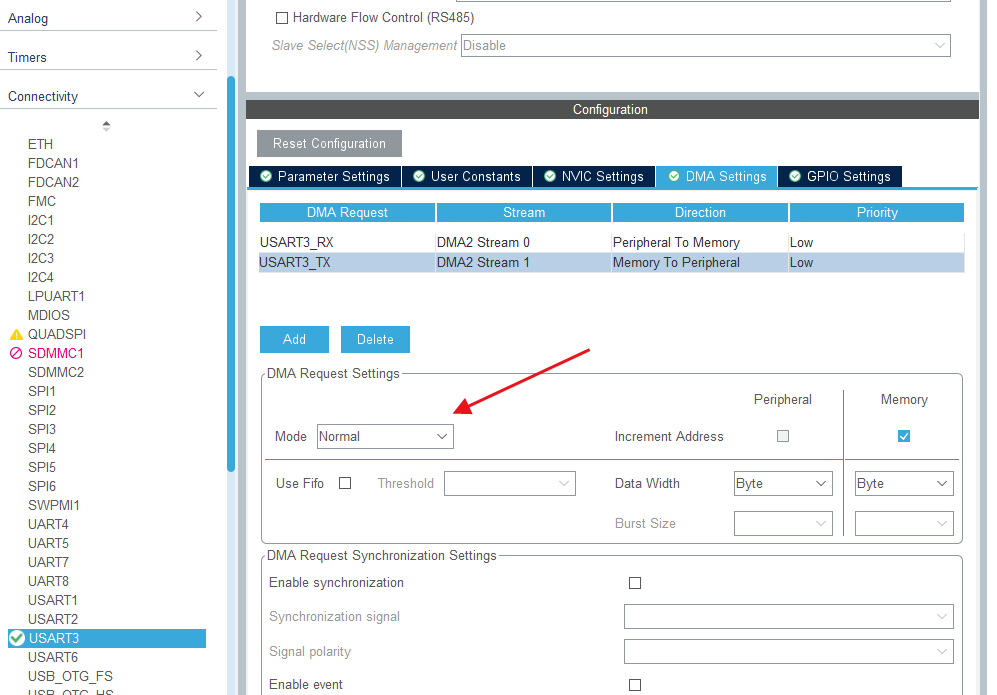Select USART1 in the peripheral list
Image resolution: width=997 pixels, height=695 pixels.
point(53,600)
